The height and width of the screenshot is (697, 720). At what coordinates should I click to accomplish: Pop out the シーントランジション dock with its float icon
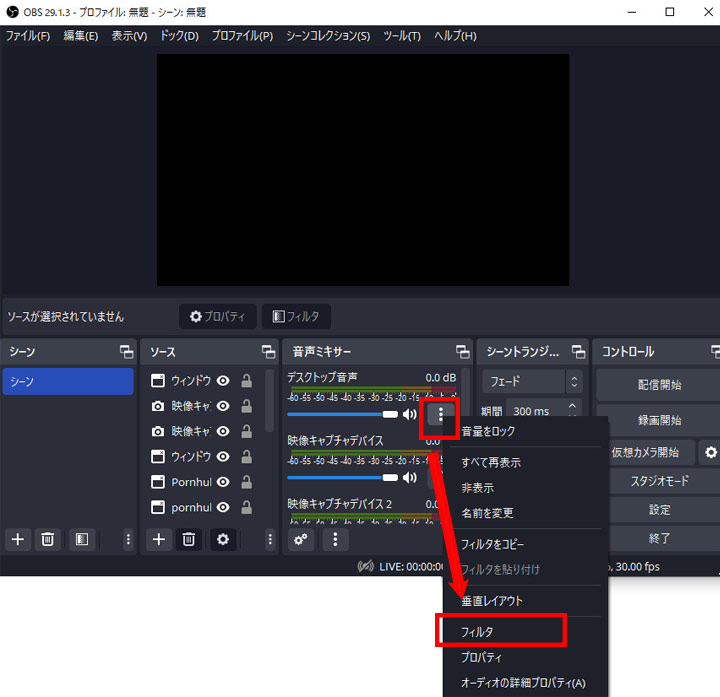pos(578,352)
